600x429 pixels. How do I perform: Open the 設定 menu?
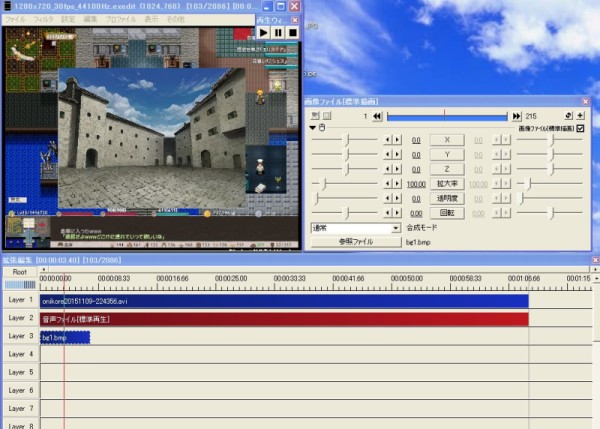[68, 19]
